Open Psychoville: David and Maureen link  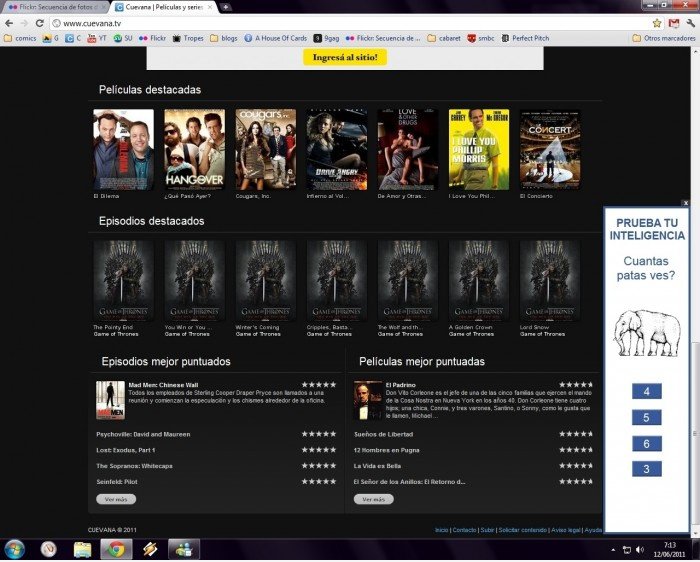click(143, 434)
